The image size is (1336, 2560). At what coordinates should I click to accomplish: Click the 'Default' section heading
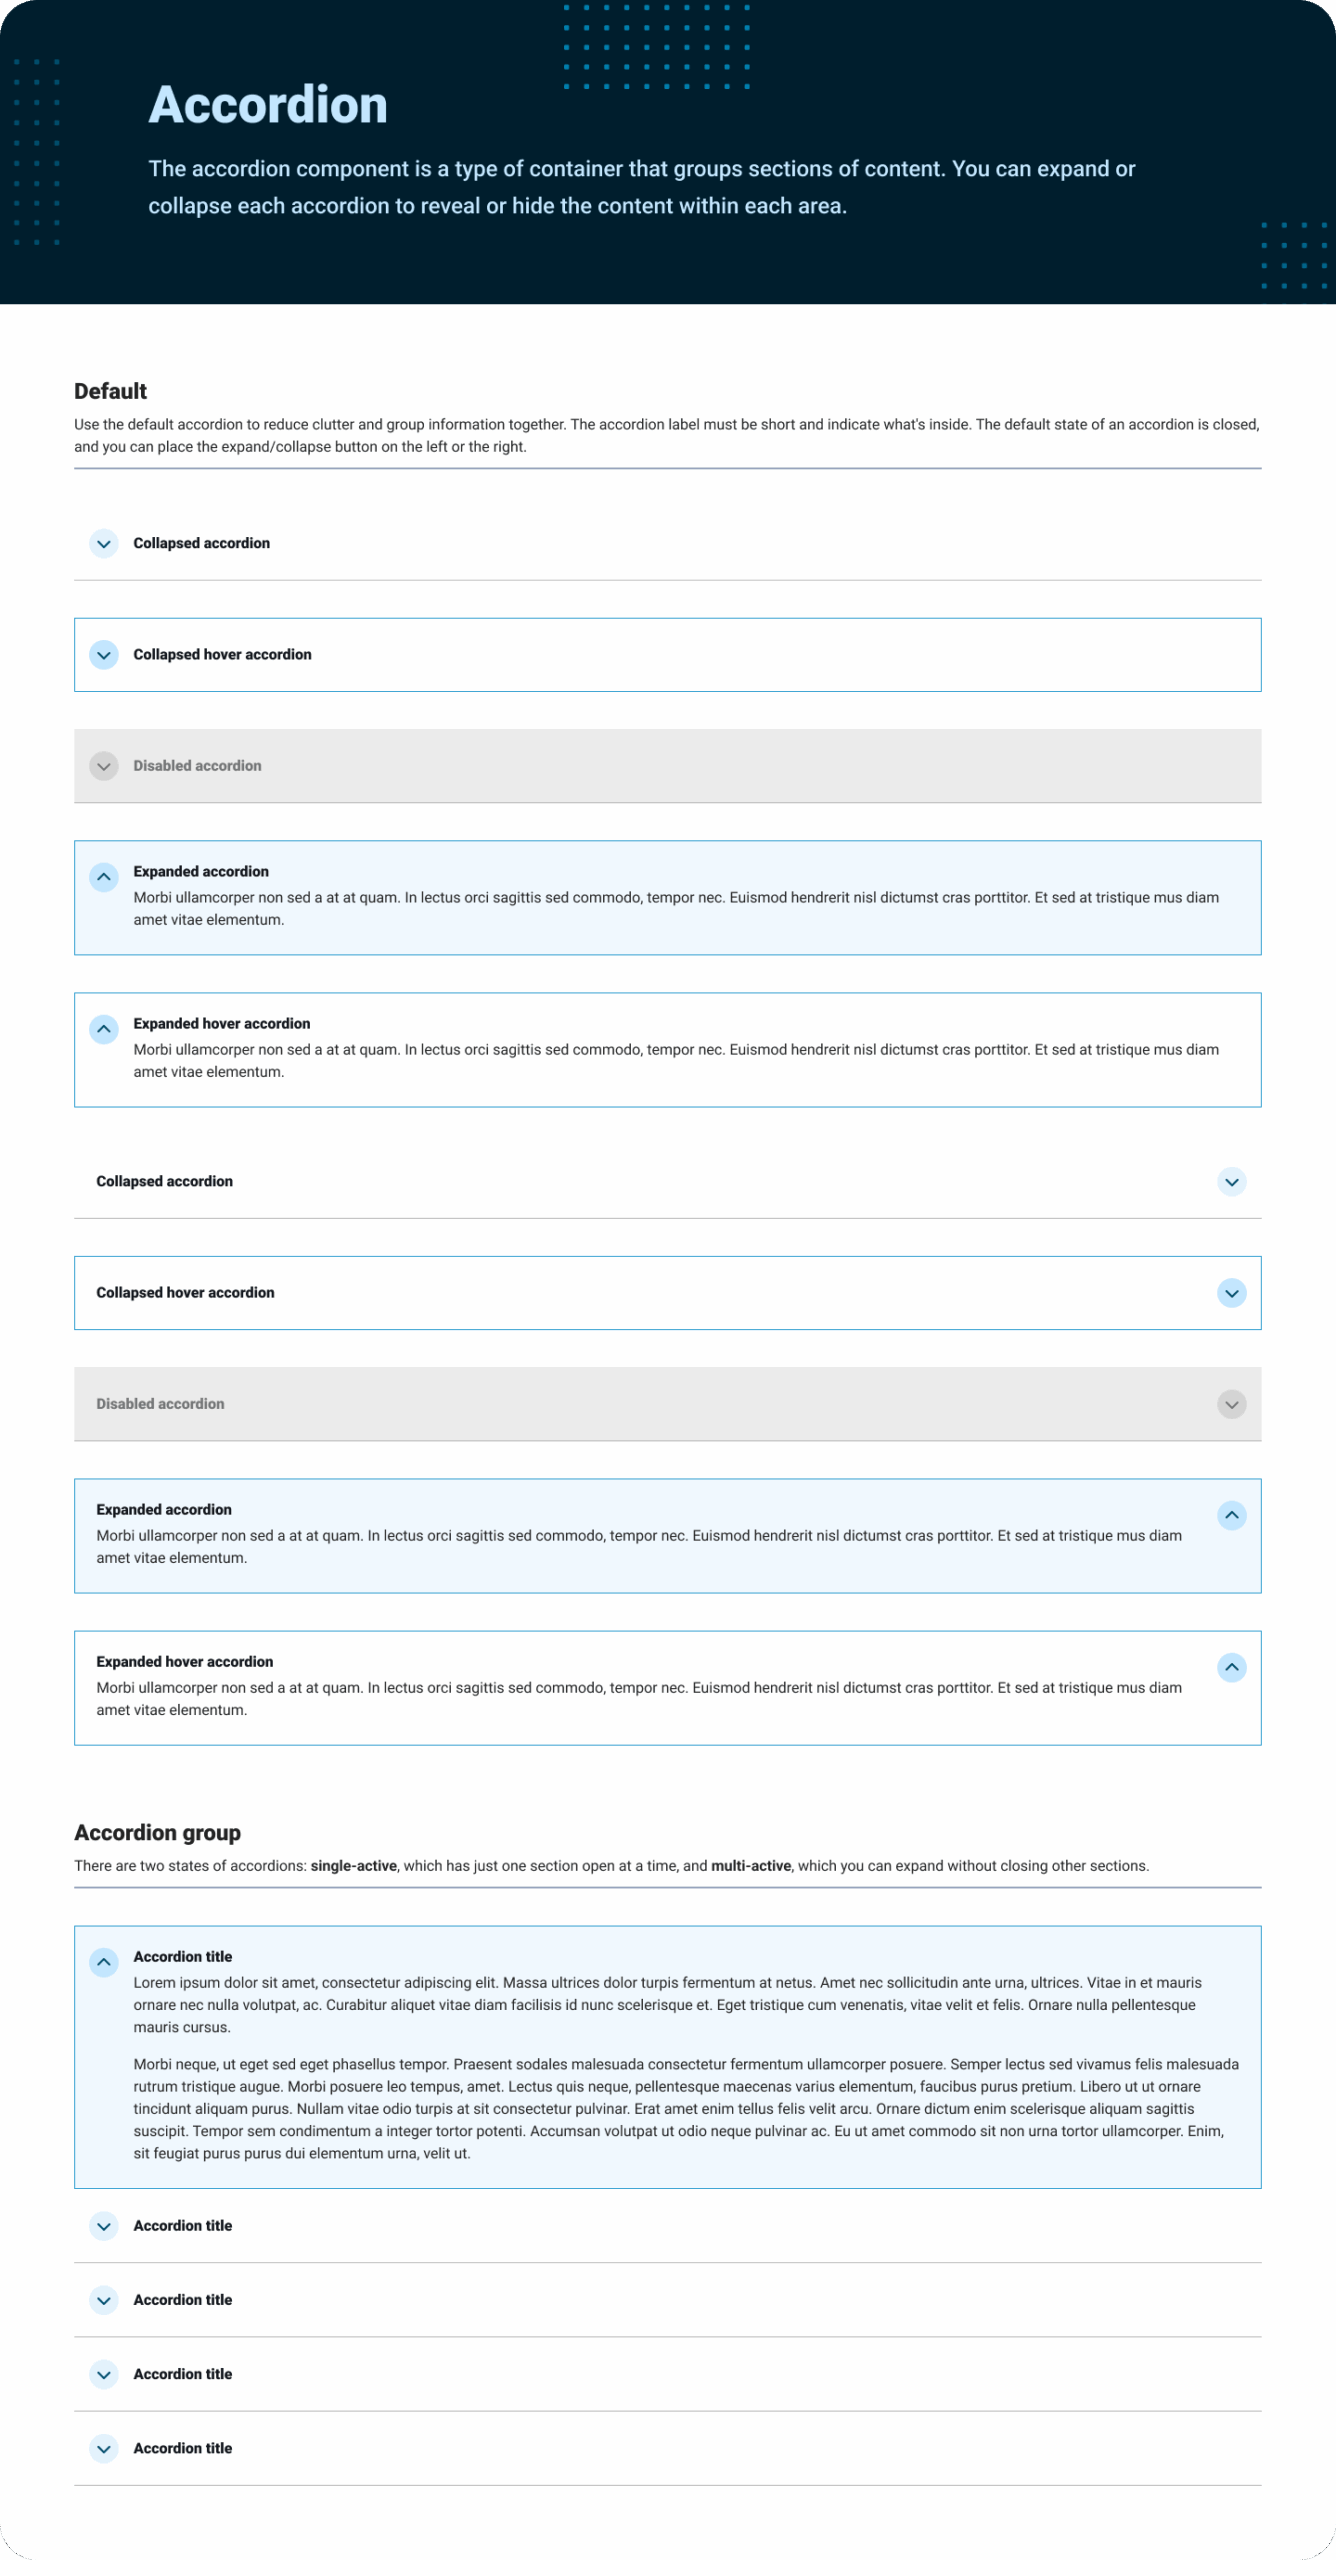point(110,391)
